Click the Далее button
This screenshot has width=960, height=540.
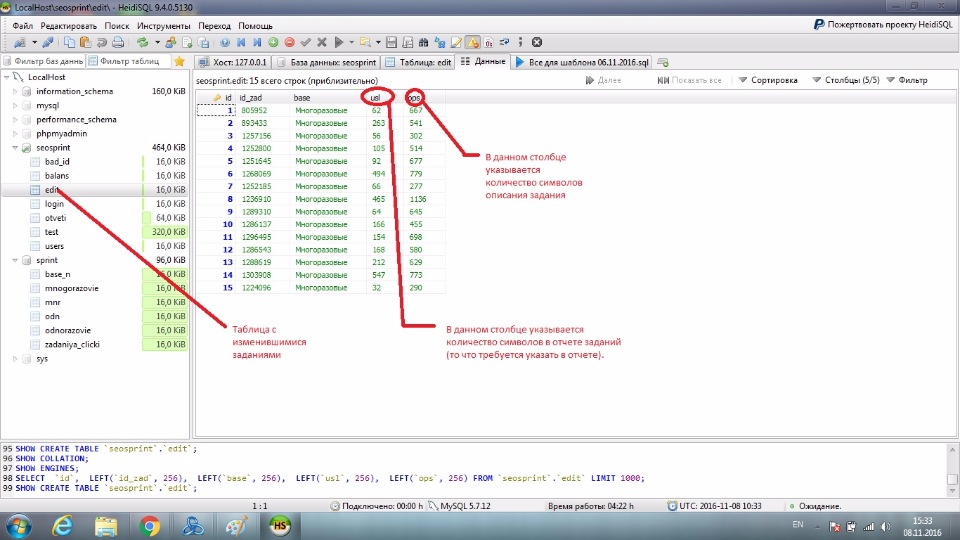[604, 80]
